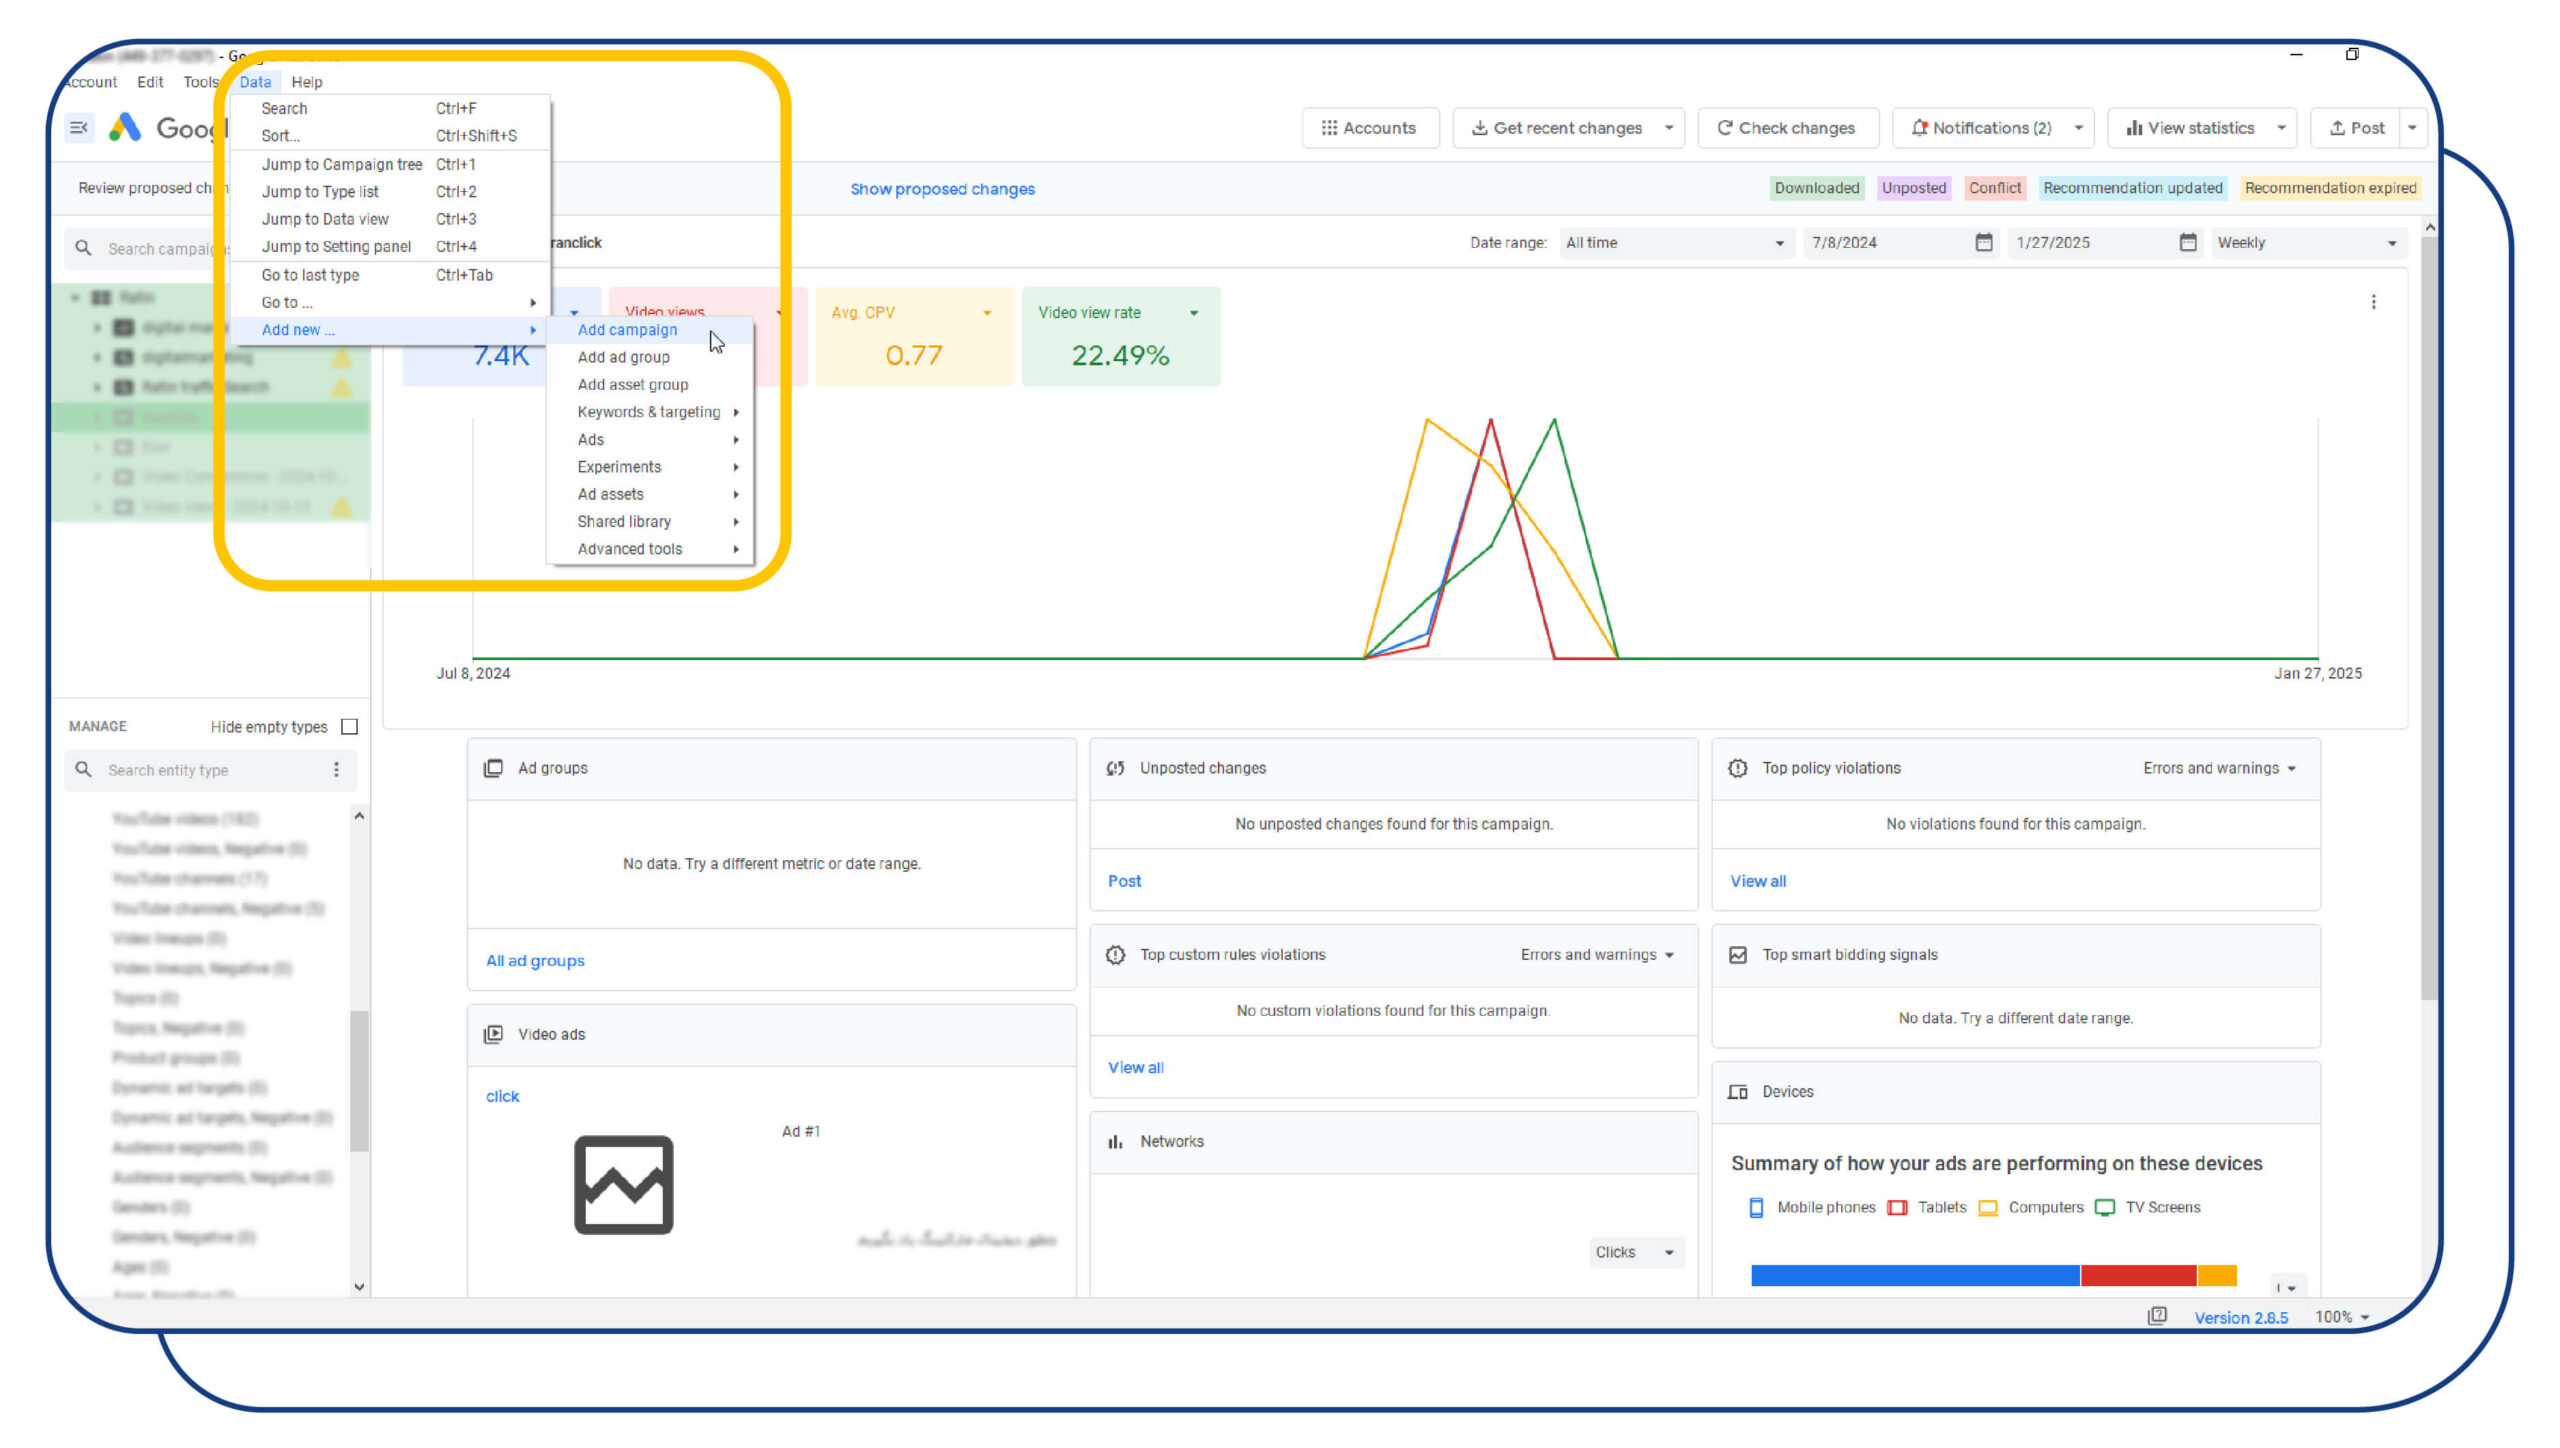Select Add ad group from the submenu
This screenshot has height=1448, width=2560.
(649, 357)
